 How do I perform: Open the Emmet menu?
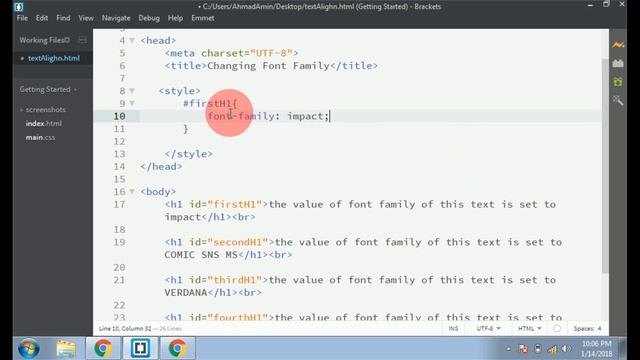[x=202, y=18]
